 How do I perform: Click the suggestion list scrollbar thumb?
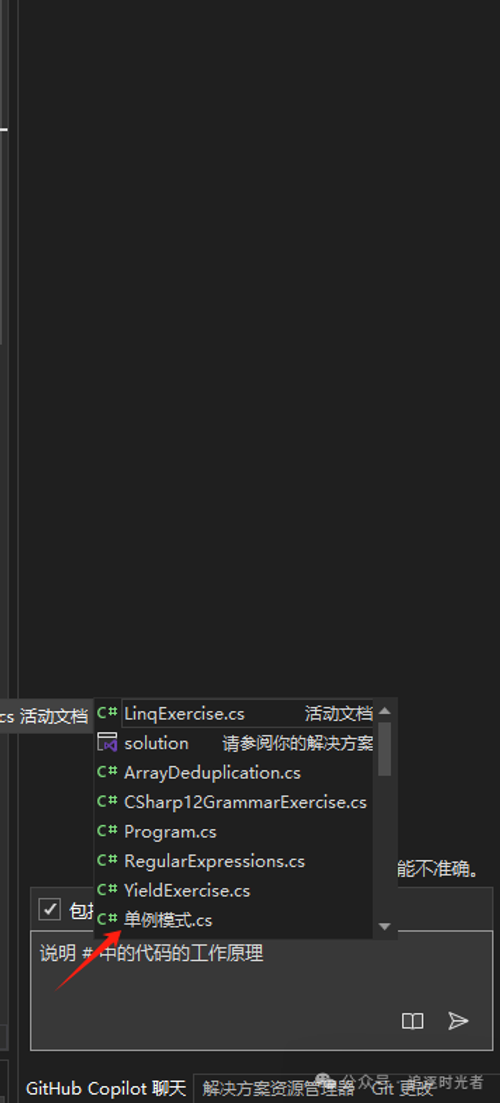384,748
